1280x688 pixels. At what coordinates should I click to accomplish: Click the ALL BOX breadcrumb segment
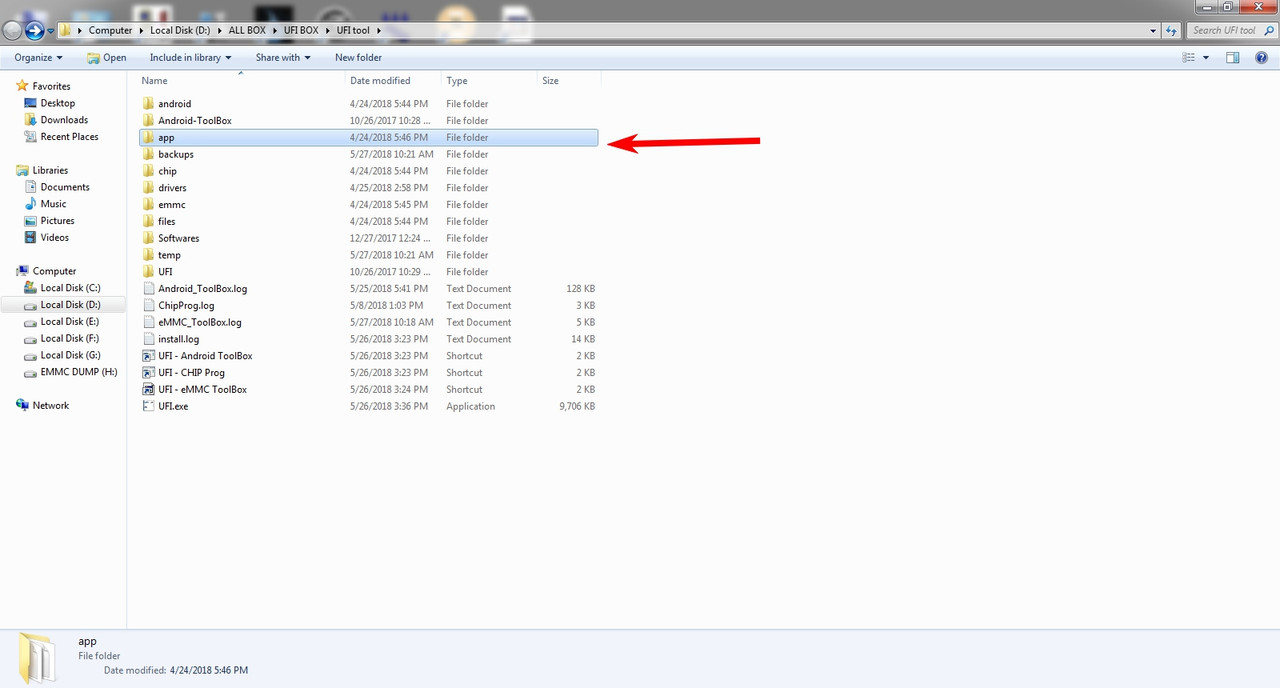(247, 30)
